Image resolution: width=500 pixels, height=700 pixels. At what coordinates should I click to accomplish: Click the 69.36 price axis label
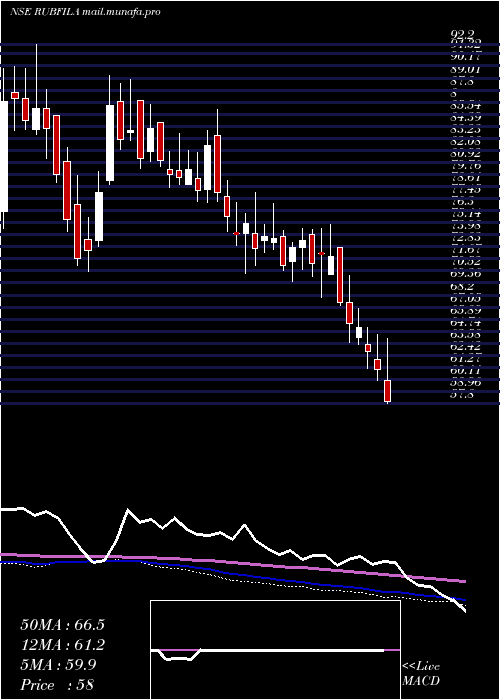465,274
